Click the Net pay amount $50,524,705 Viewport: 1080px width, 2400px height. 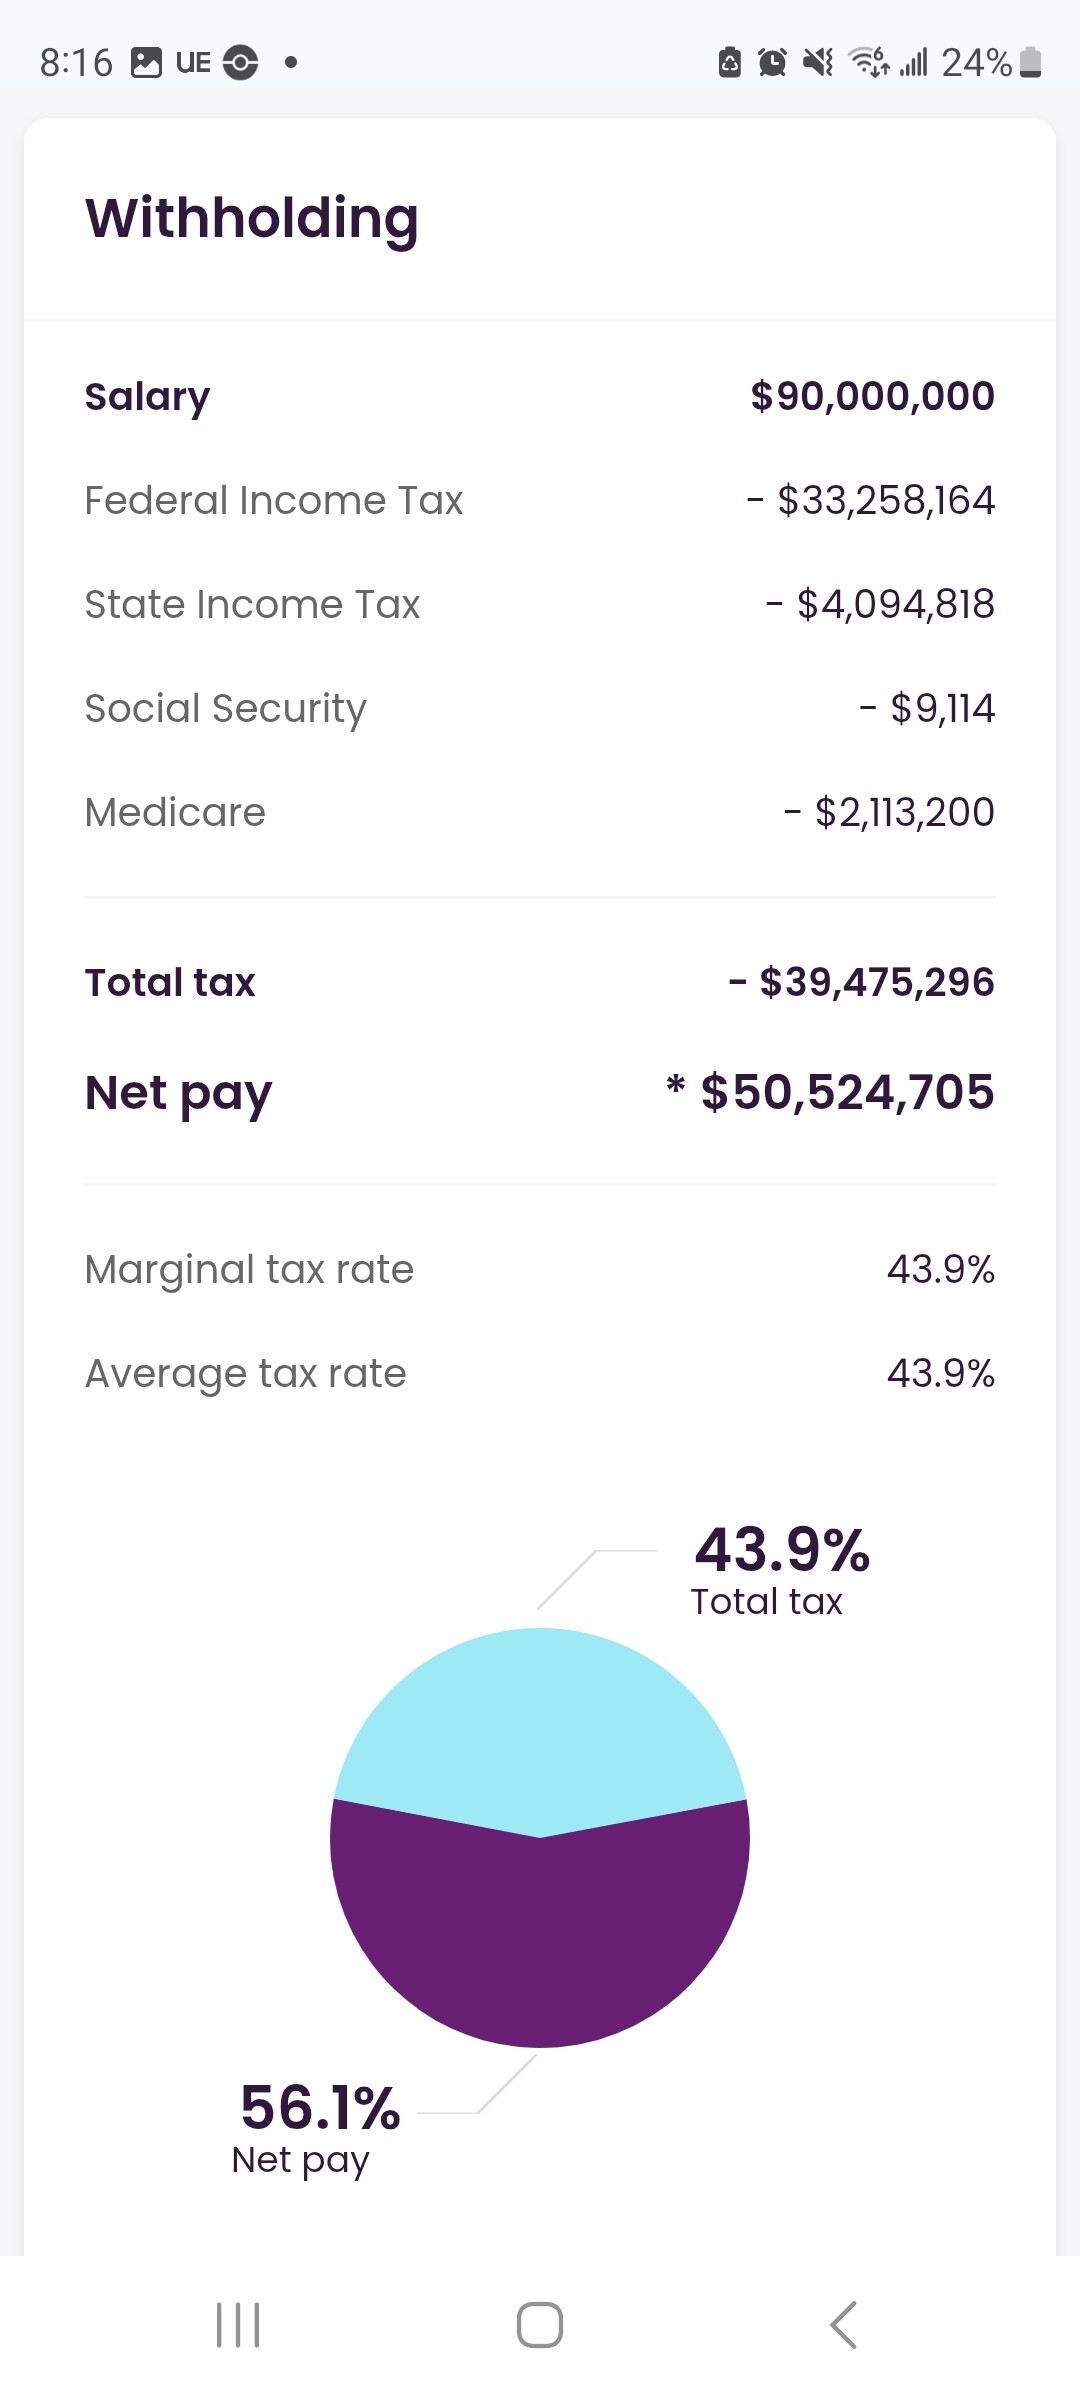[846, 1092]
